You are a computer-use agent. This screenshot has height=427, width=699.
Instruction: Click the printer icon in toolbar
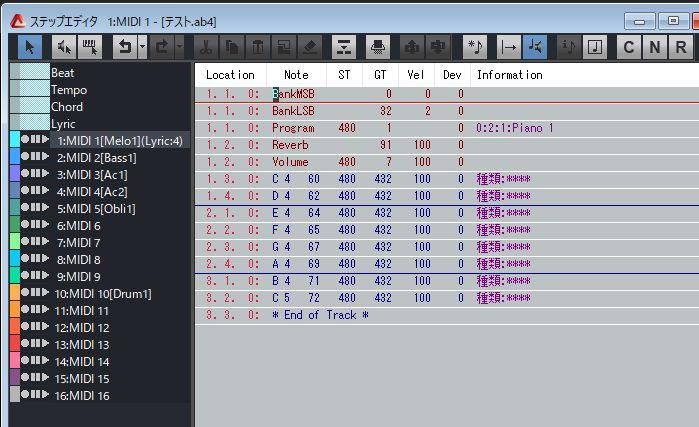(x=378, y=46)
